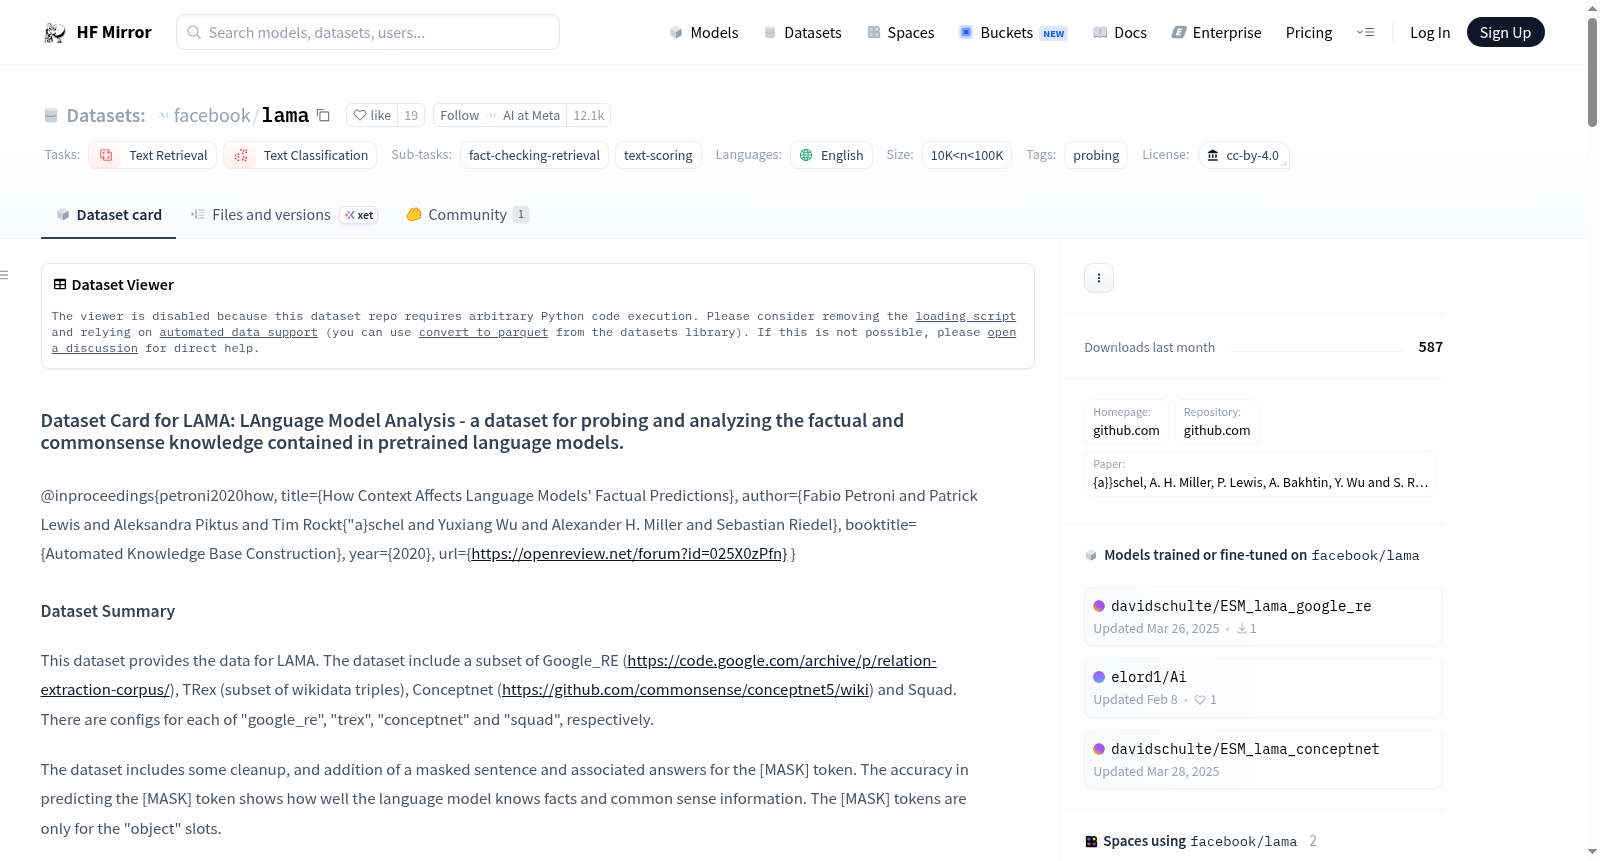Select the Text Retrieval task tag

(x=153, y=155)
